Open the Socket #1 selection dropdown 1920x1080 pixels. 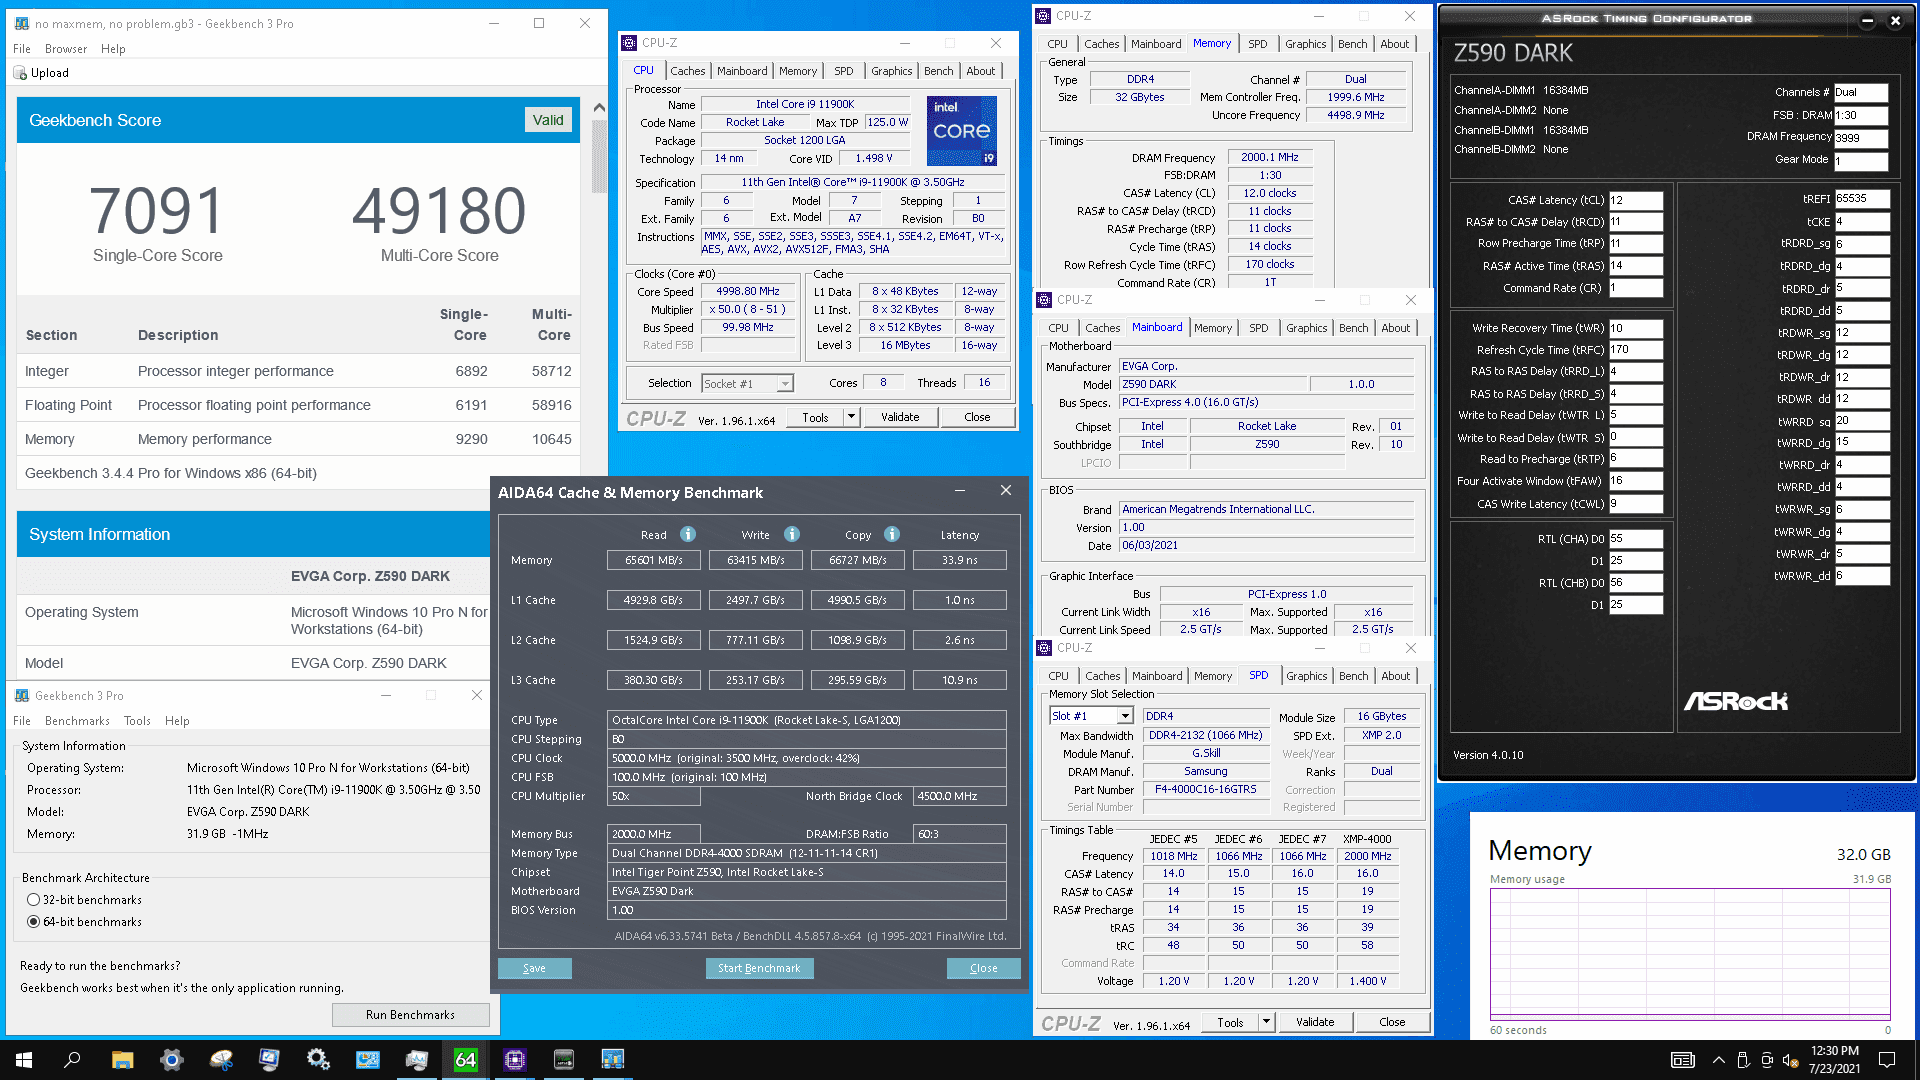click(785, 384)
